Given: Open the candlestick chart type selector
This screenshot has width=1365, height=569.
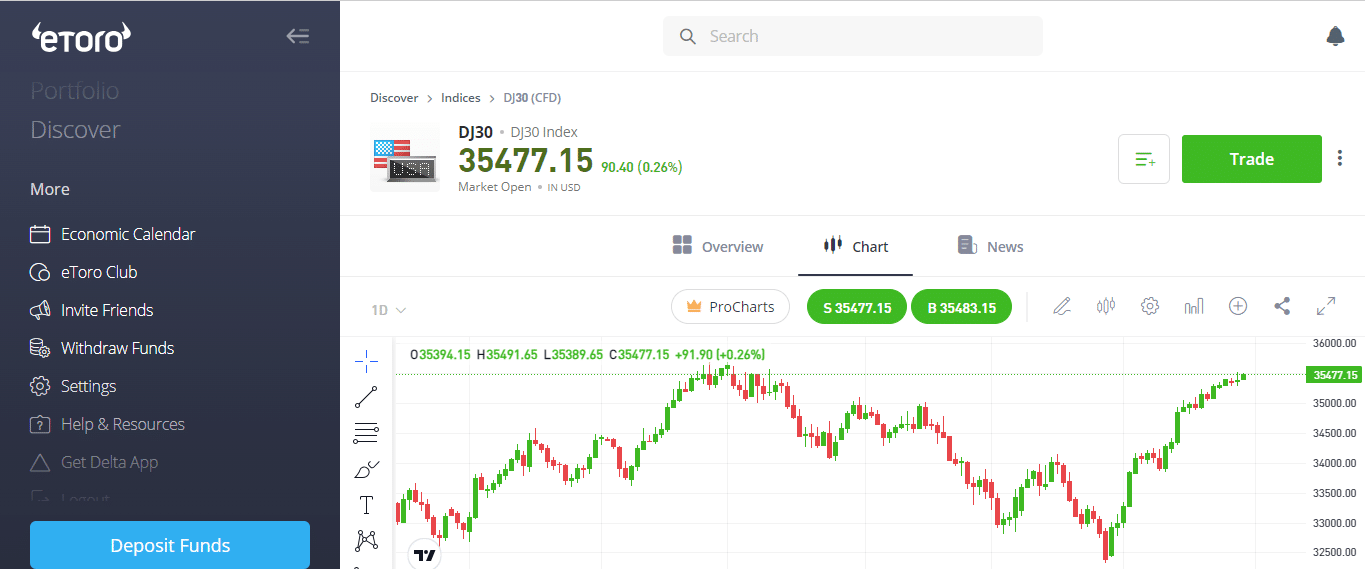Looking at the screenshot, I should point(1105,307).
